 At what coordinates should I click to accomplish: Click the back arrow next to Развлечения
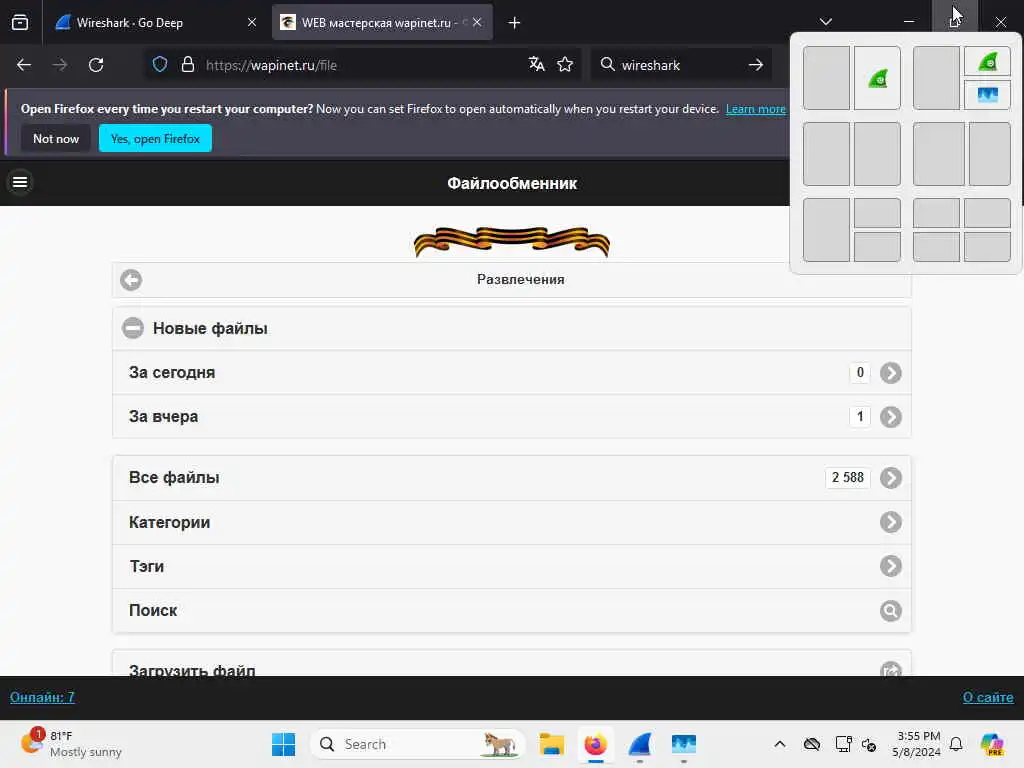[x=131, y=280]
